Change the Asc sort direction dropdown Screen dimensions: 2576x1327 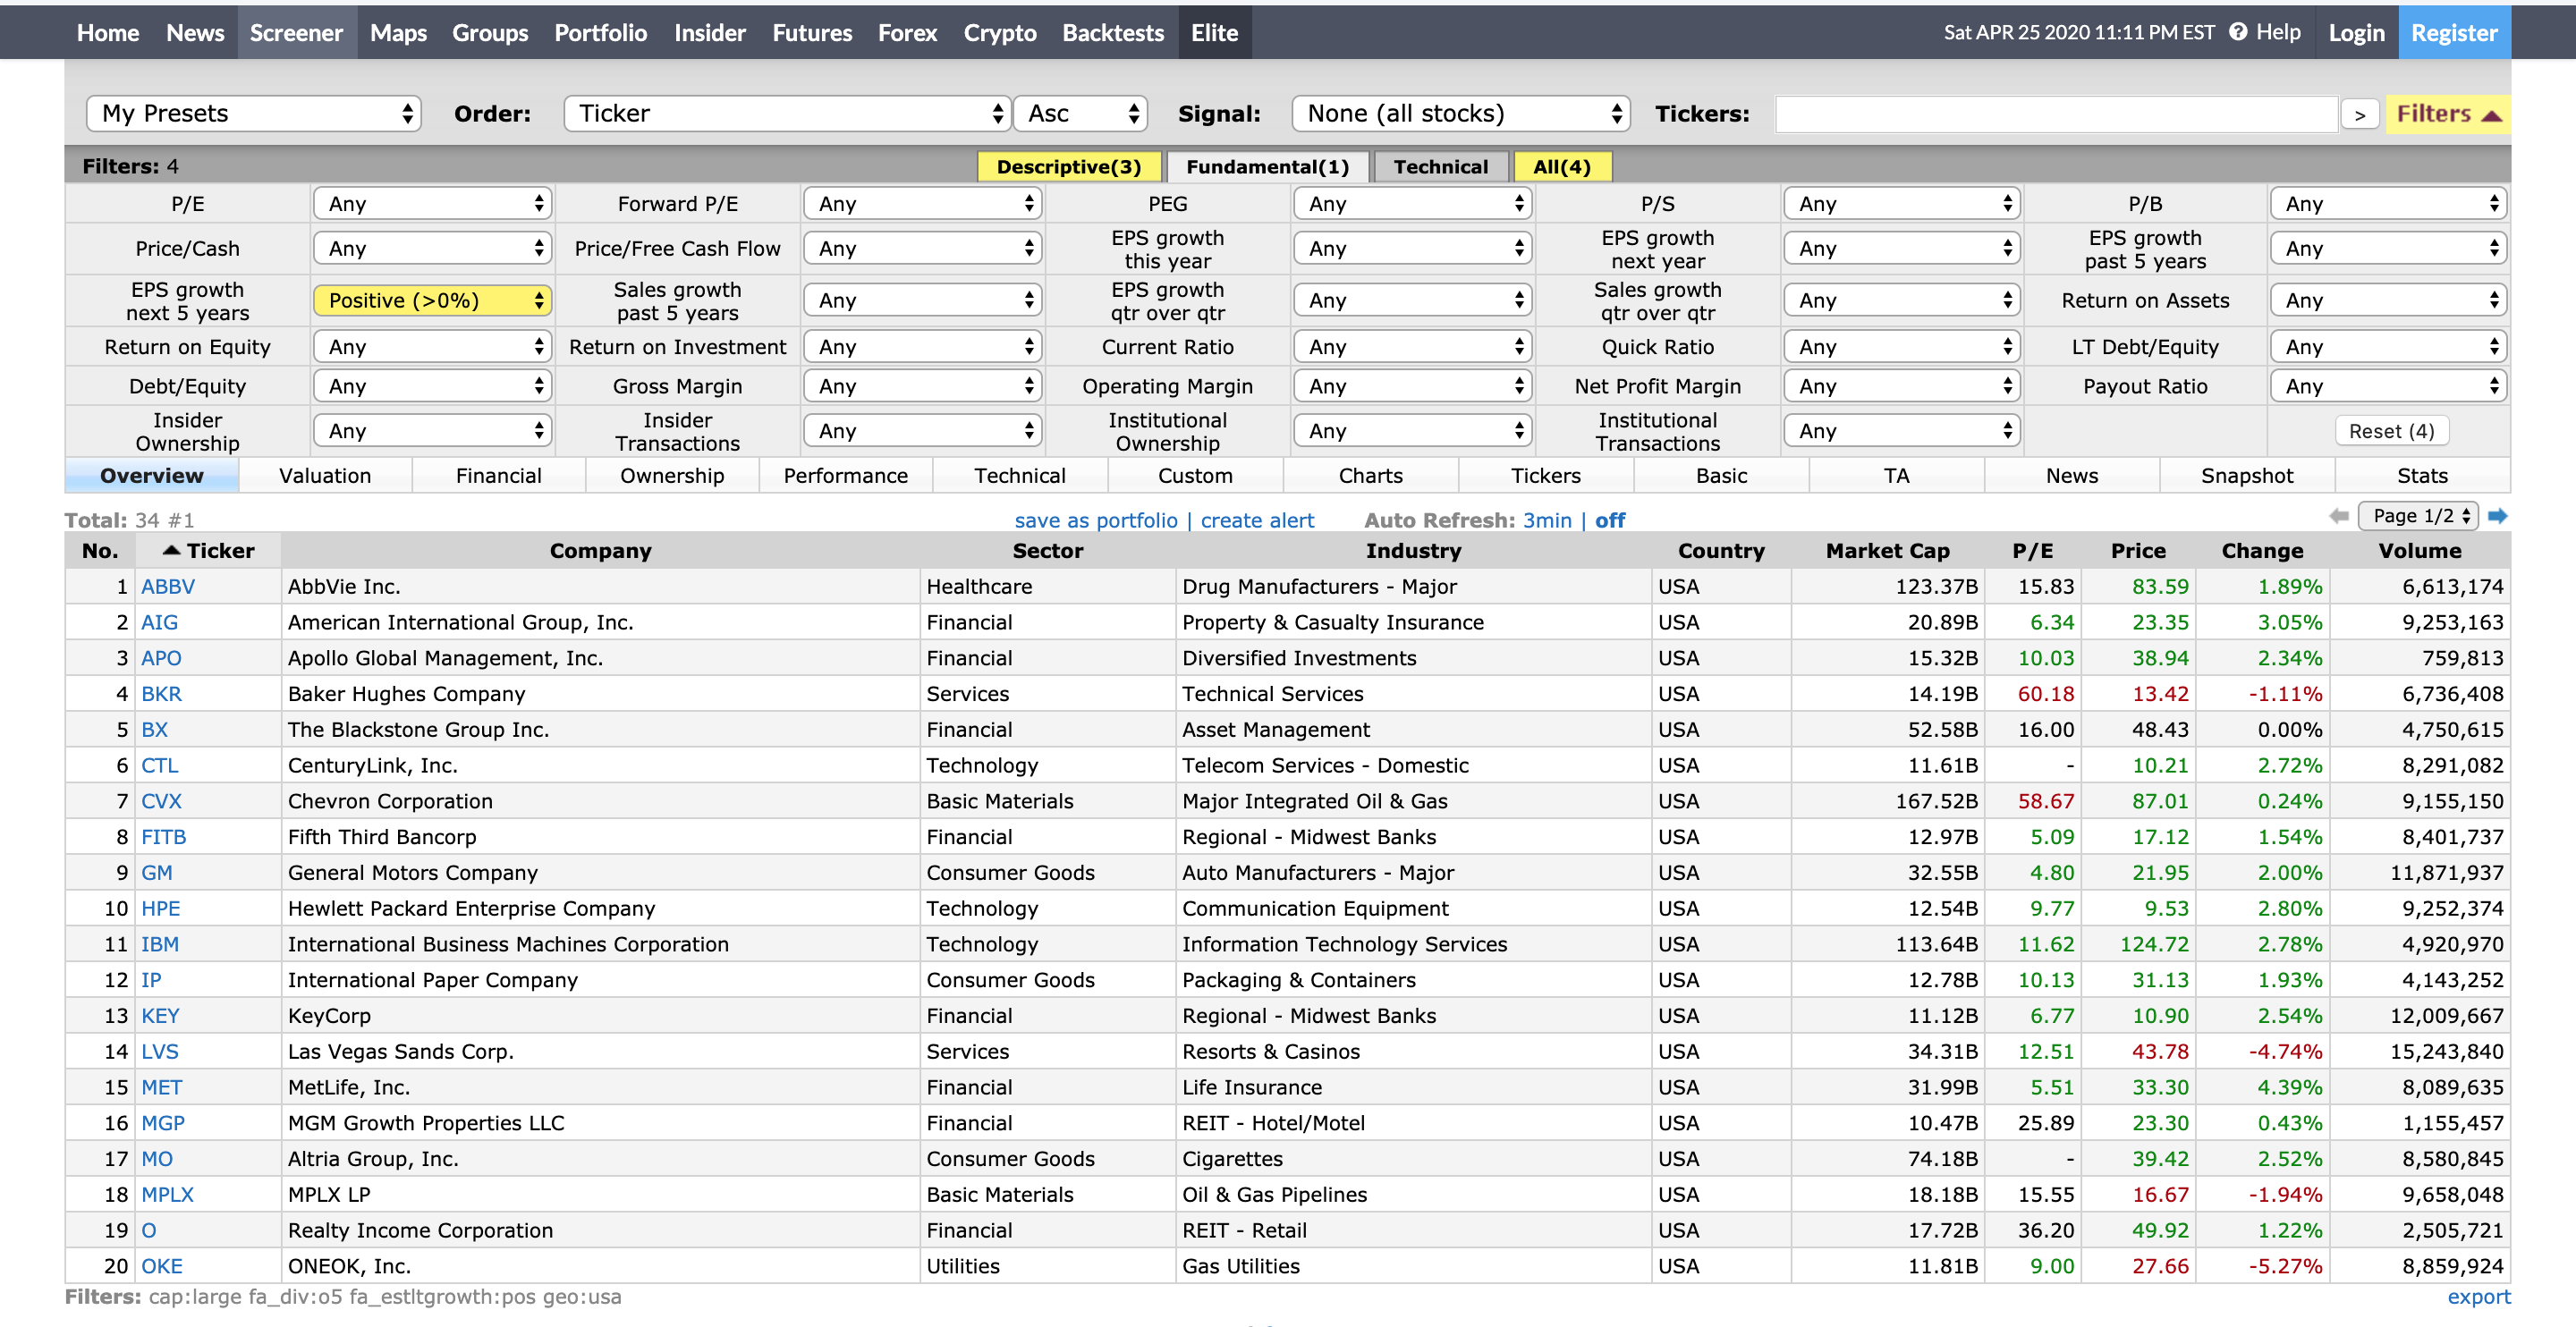pyautogui.click(x=1081, y=114)
